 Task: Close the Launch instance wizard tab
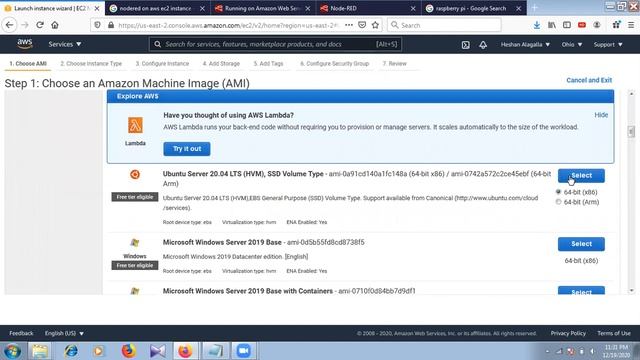coord(97,8)
